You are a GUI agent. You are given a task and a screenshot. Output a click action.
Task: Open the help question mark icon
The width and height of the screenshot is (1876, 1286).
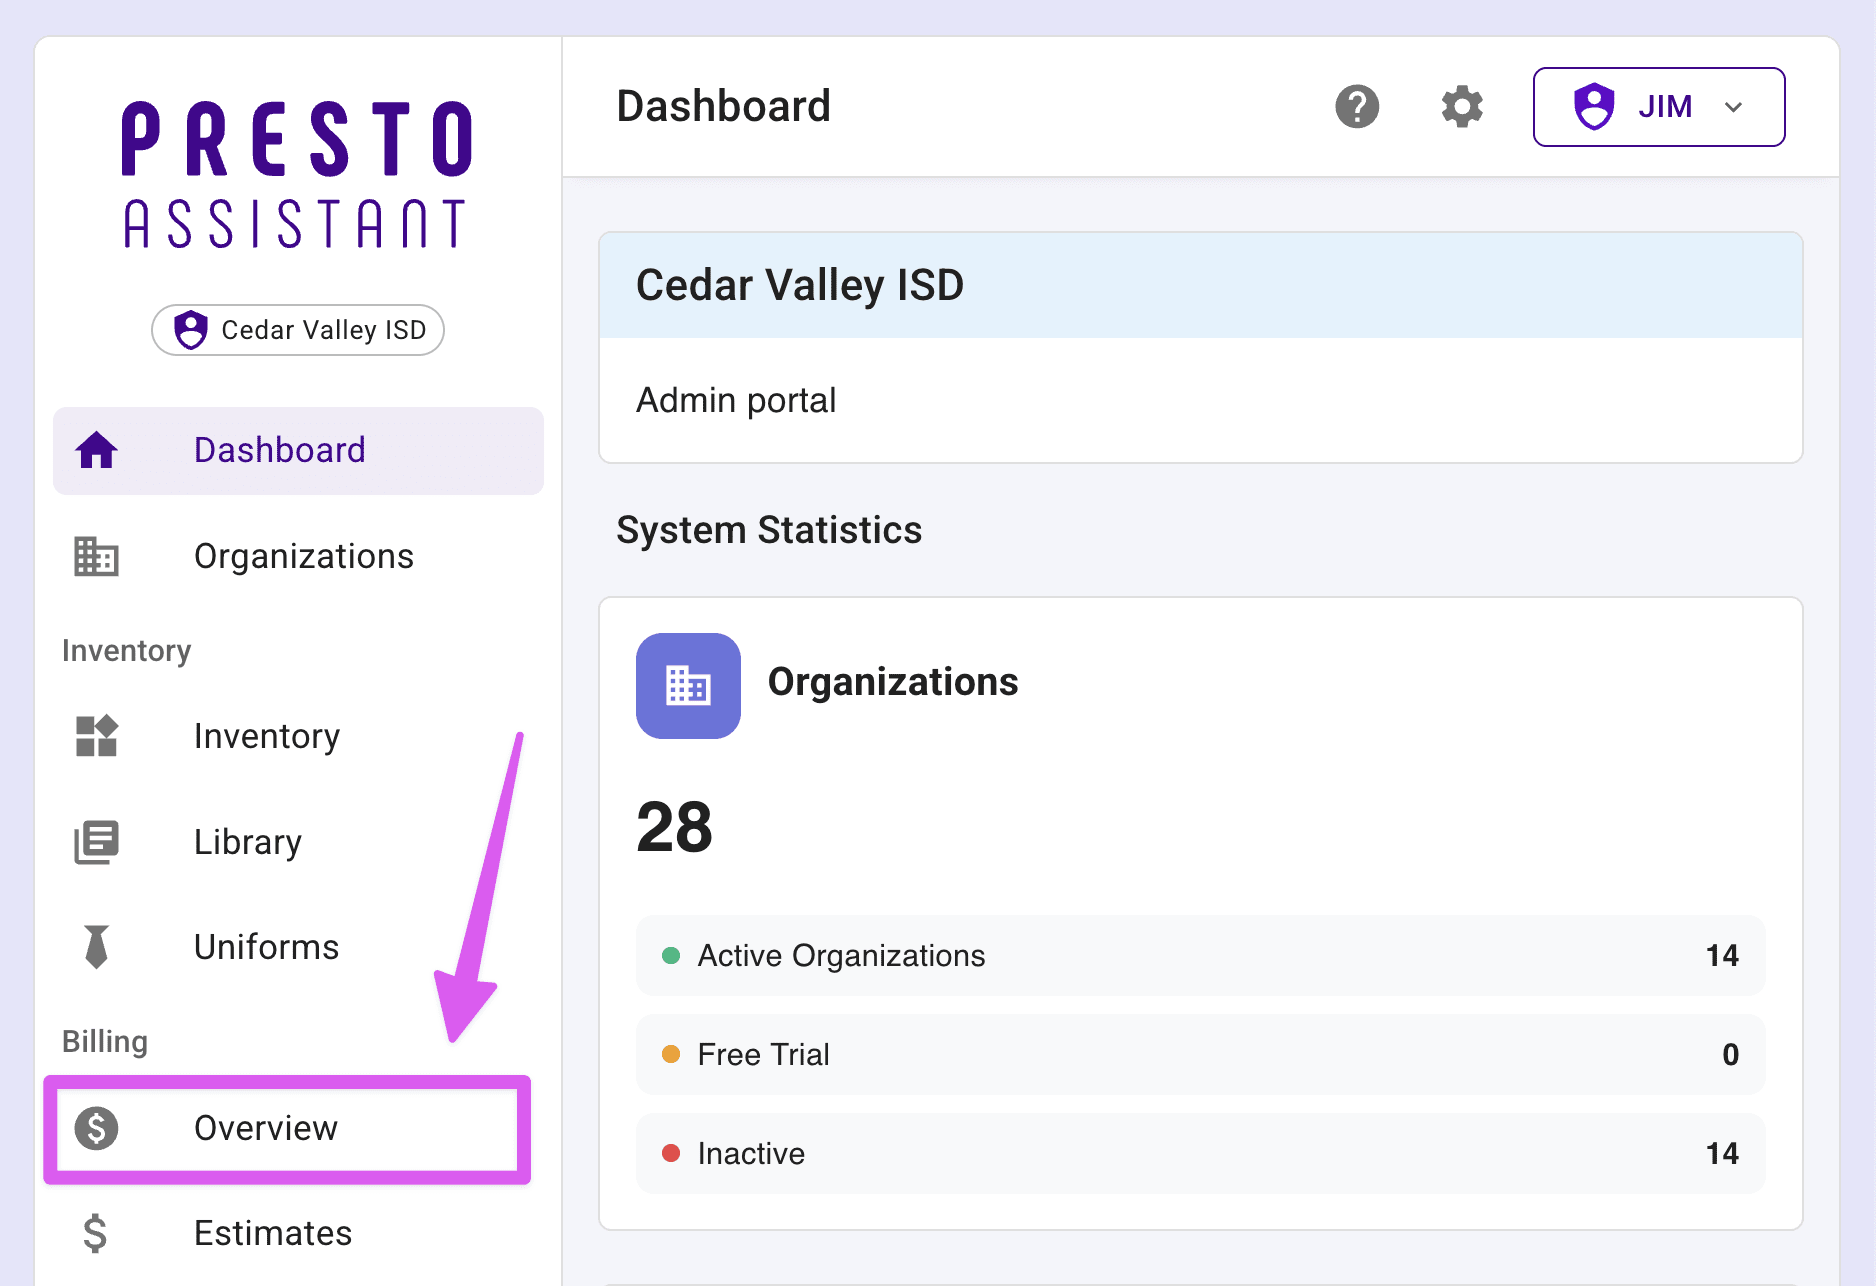[1357, 106]
